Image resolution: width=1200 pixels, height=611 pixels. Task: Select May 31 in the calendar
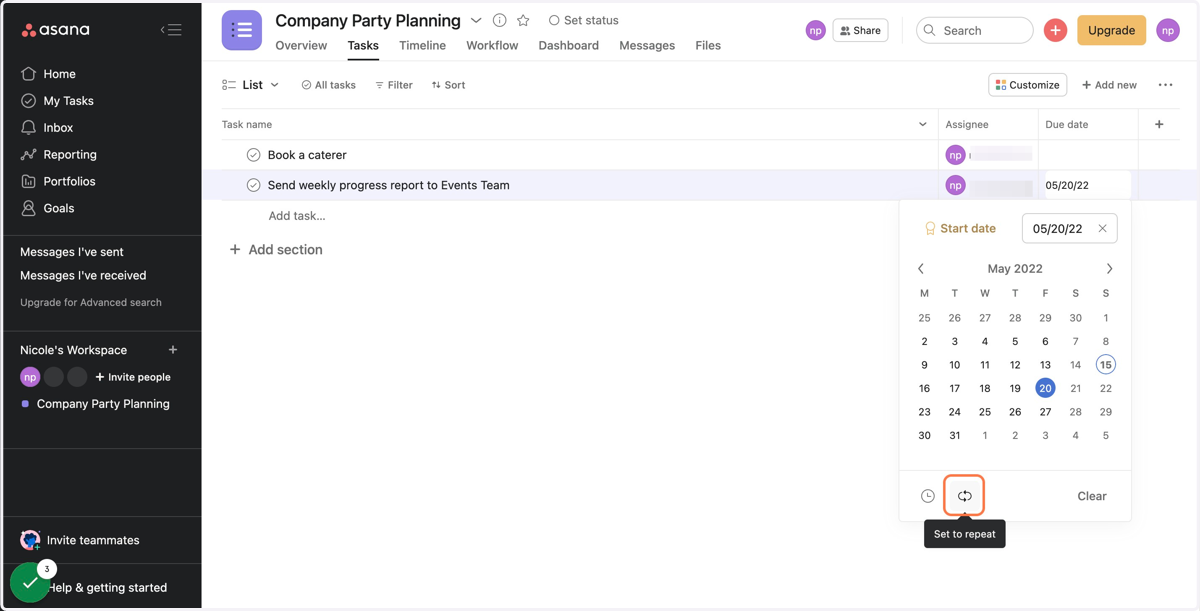pos(954,436)
